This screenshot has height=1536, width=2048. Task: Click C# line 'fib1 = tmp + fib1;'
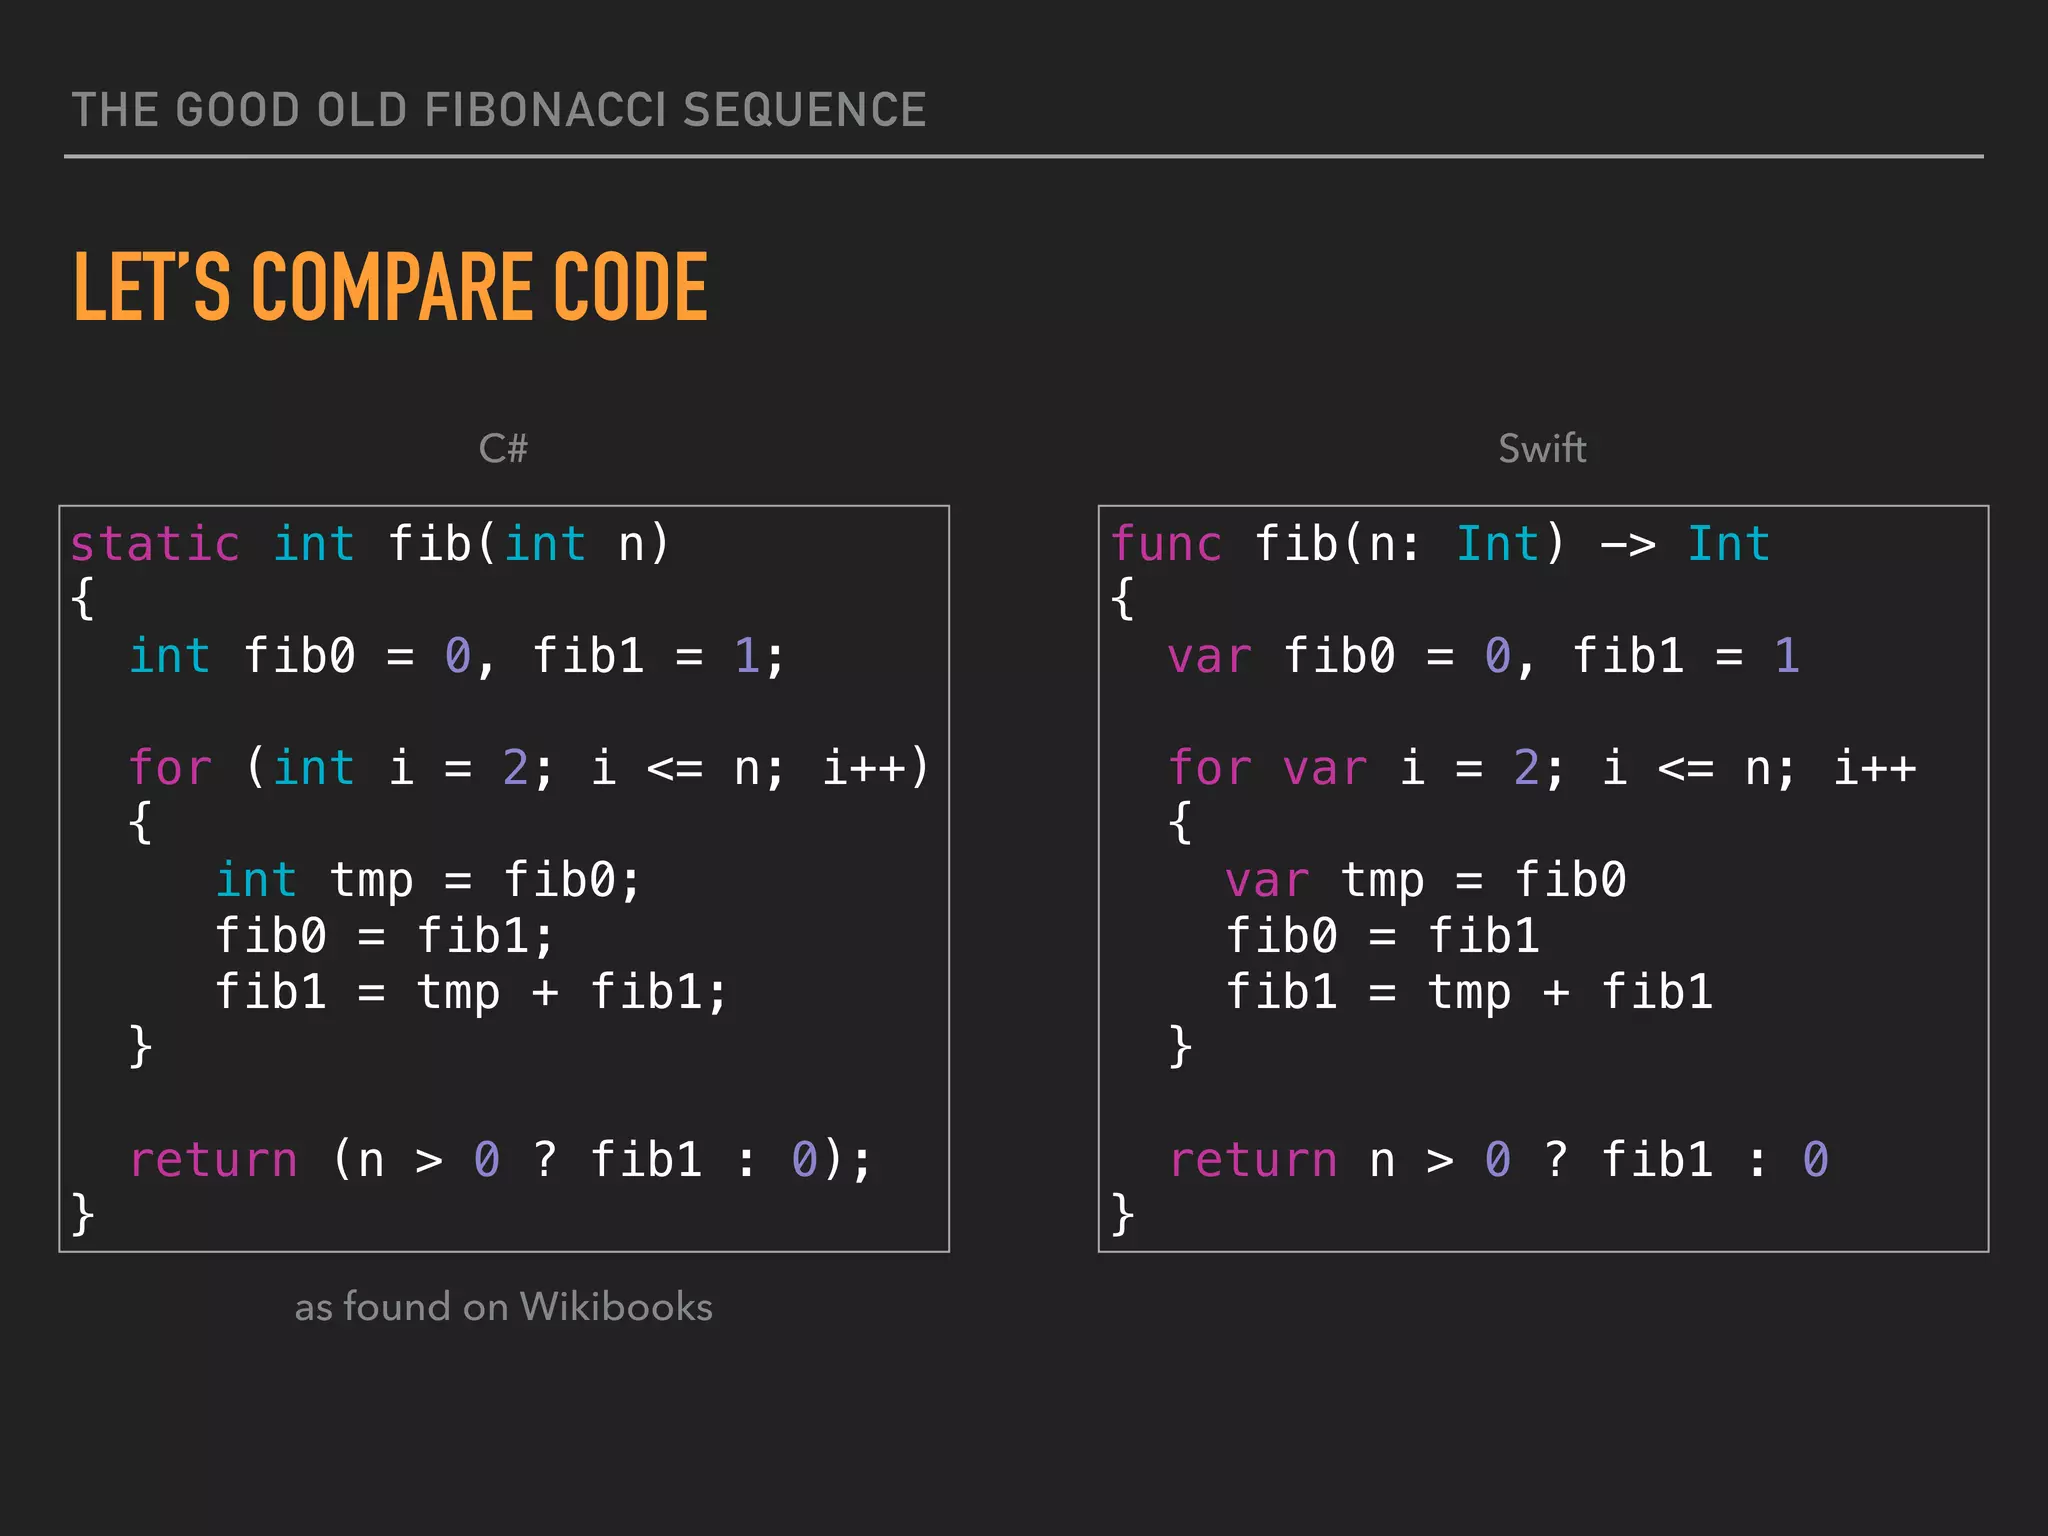coord(471,994)
